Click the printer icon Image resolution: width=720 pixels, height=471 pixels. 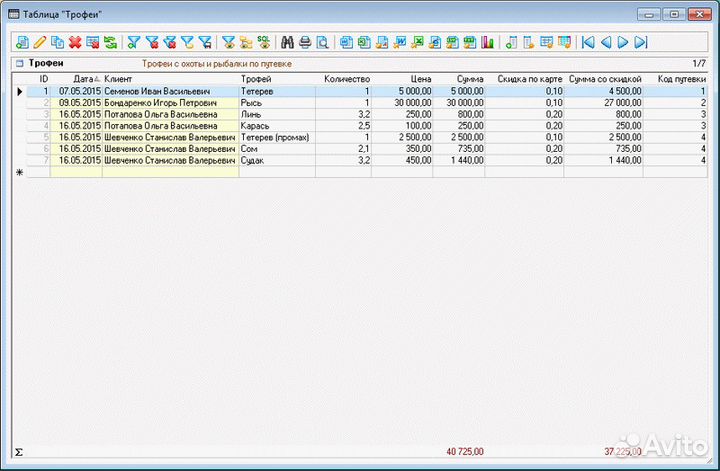coord(305,43)
